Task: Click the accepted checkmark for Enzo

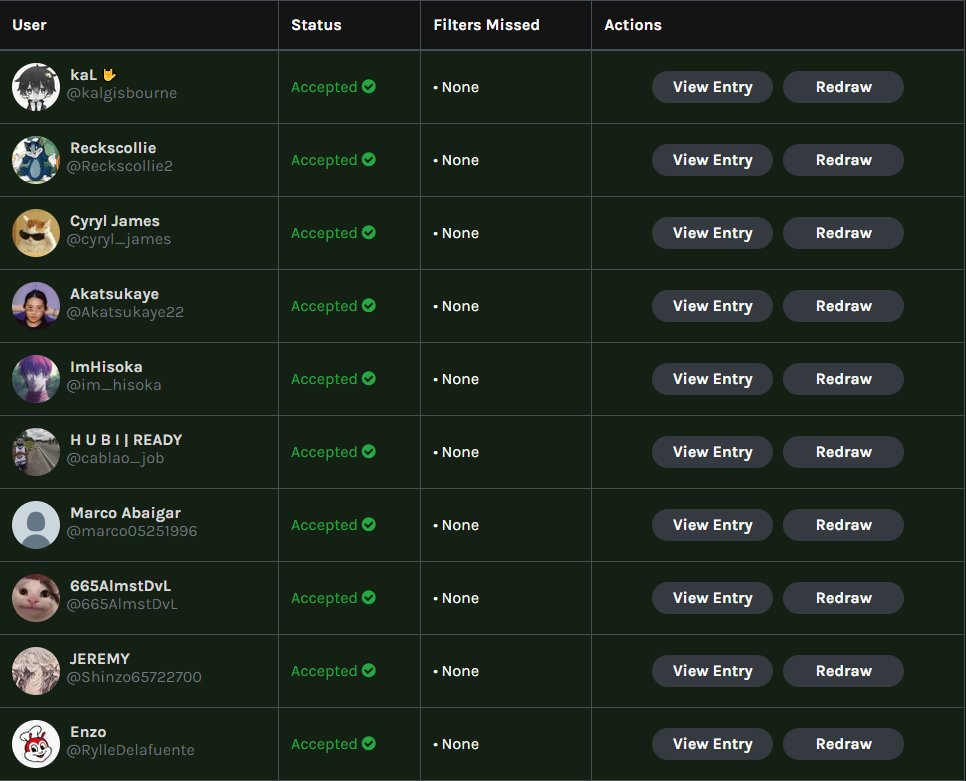Action: [369, 743]
